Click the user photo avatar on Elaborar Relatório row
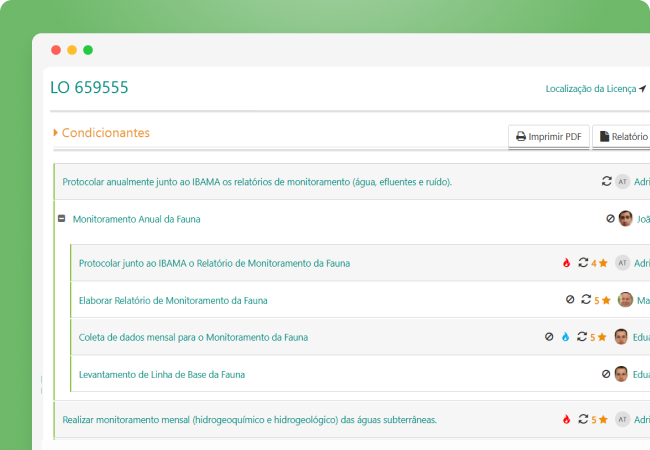Screen dimensions: 650x450 tap(625, 300)
